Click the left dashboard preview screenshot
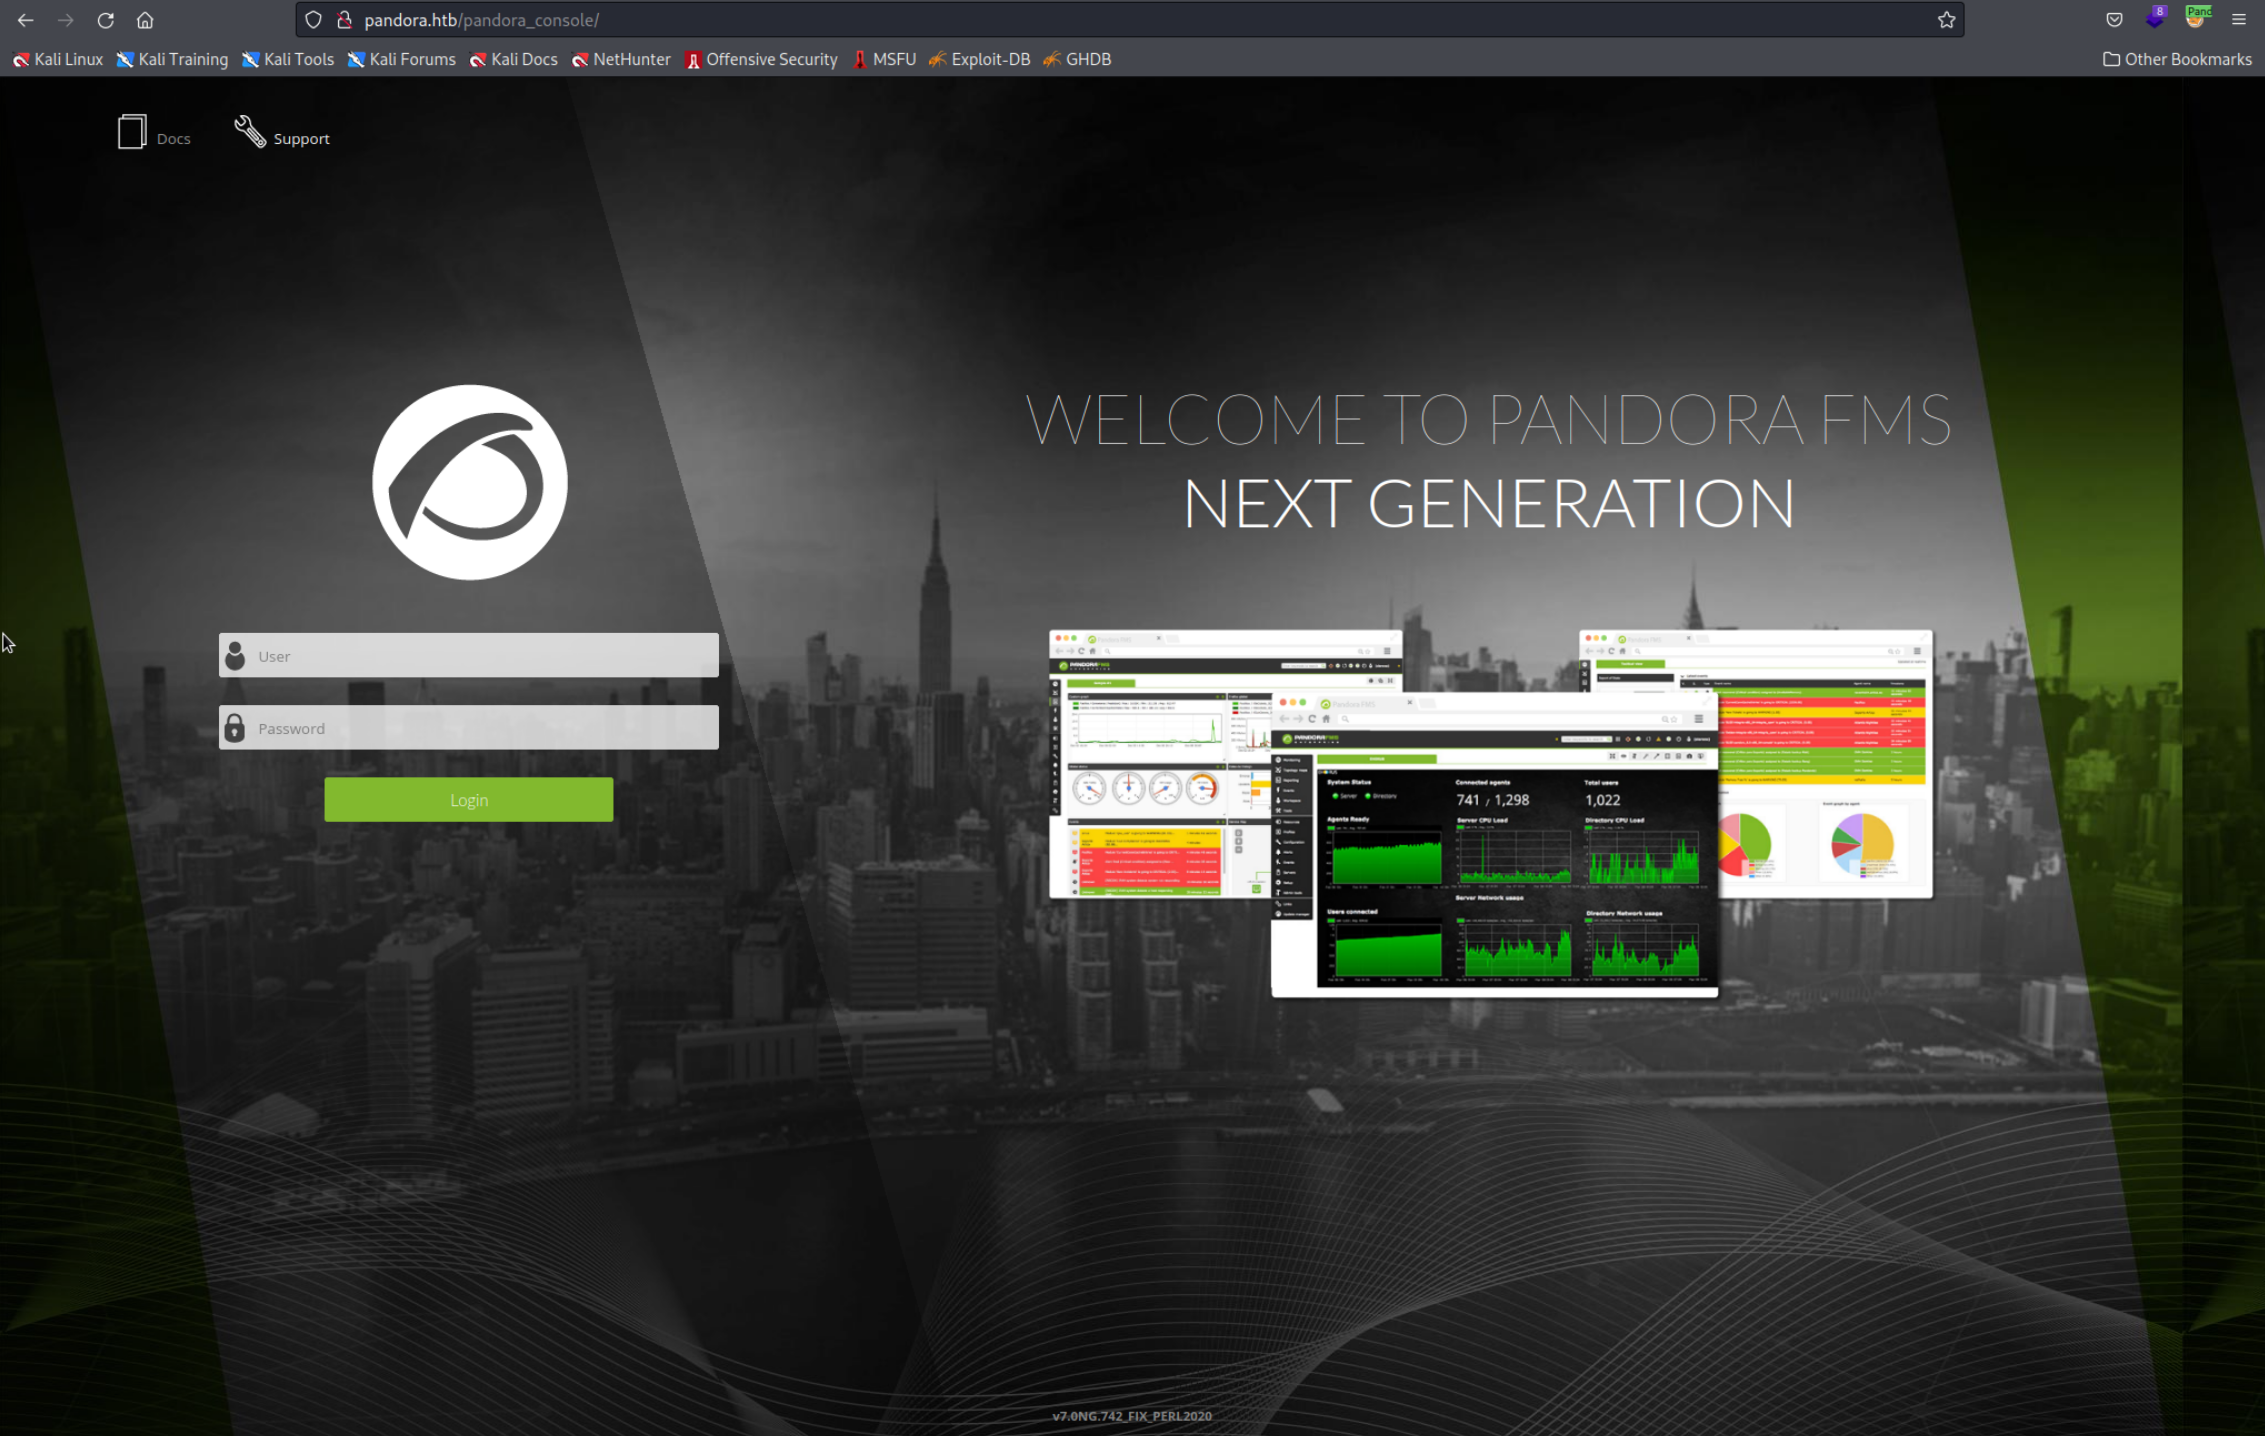The height and width of the screenshot is (1436, 2265). pyautogui.click(x=1160, y=763)
